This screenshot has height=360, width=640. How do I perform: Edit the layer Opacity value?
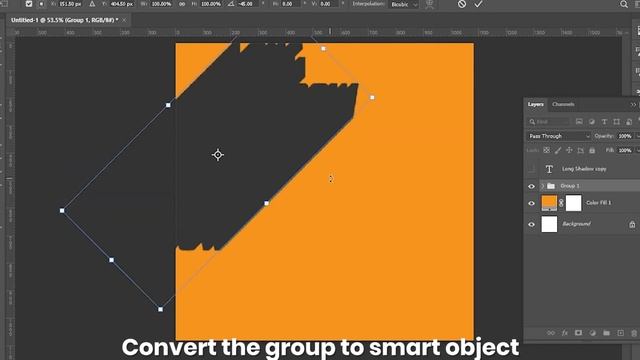pyautogui.click(x=624, y=136)
